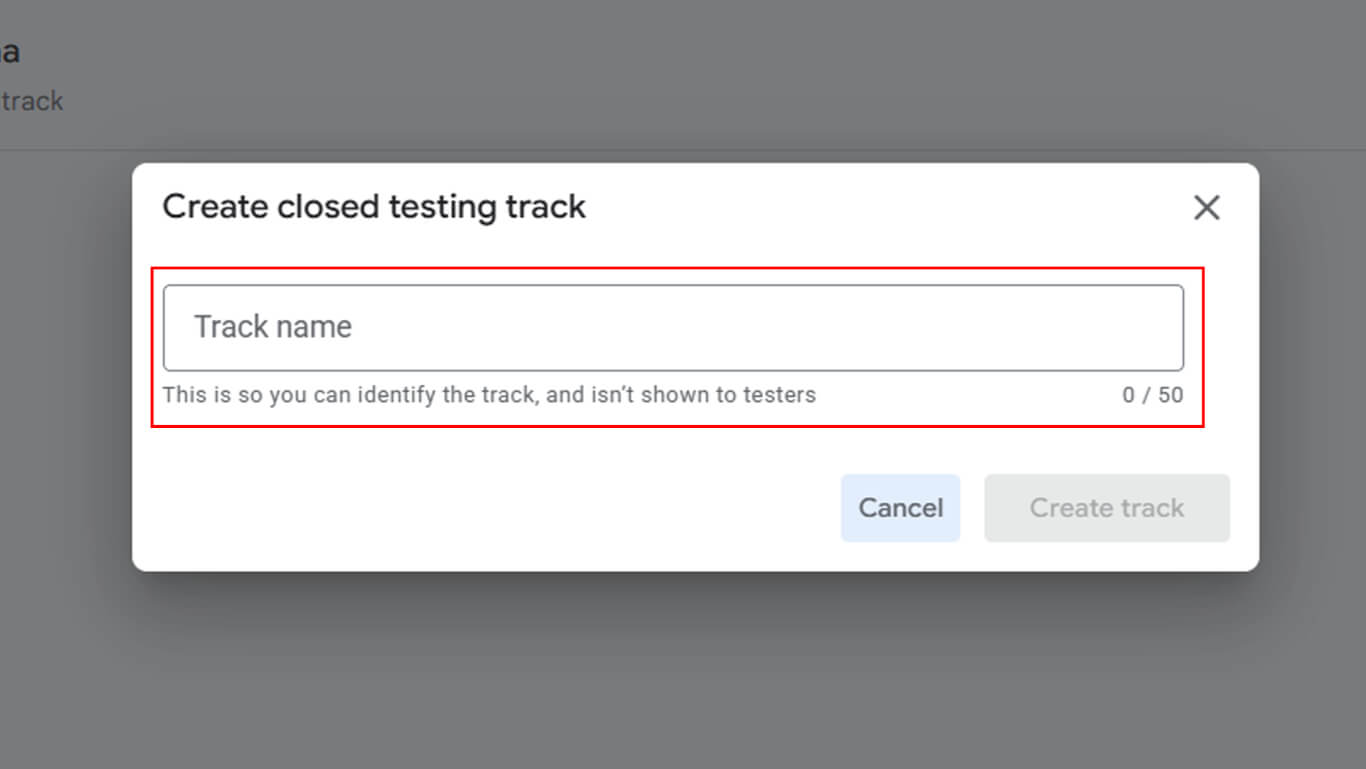
Task: Click the Create track button
Action: (1106, 508)
